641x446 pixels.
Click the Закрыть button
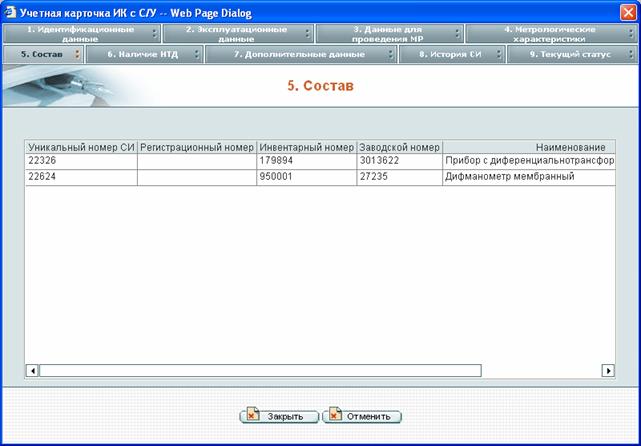coord(279,416)
